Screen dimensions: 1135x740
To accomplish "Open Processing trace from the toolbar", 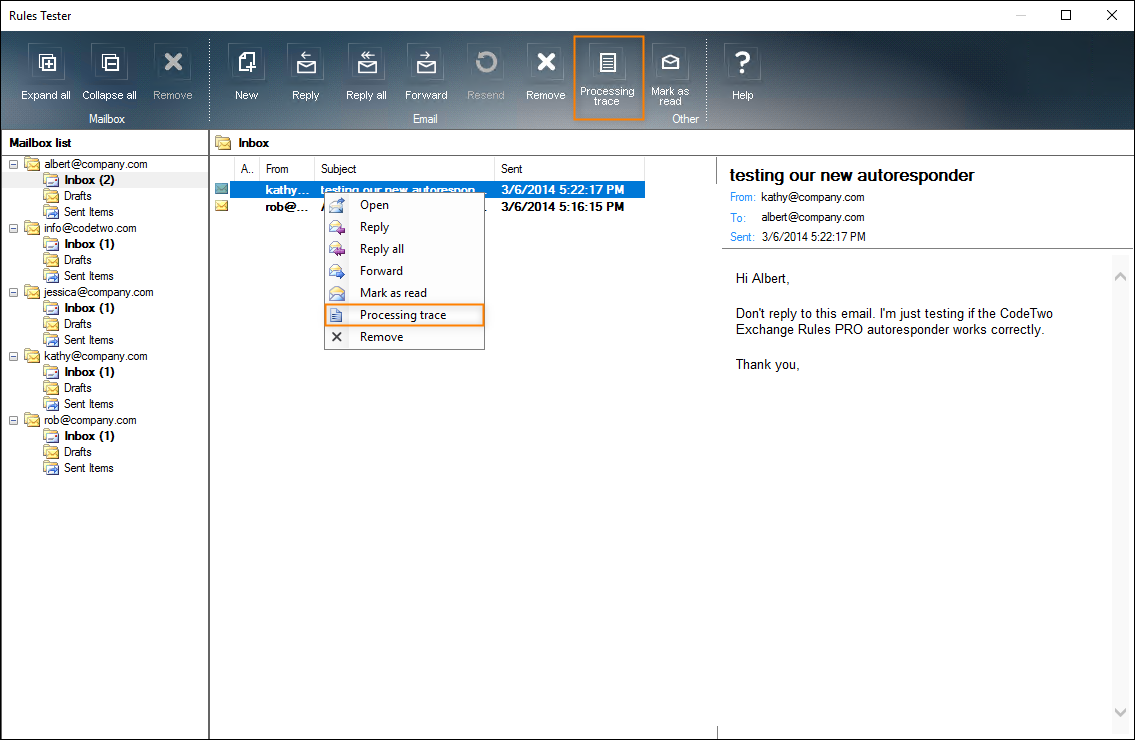I will click(608, 77).
